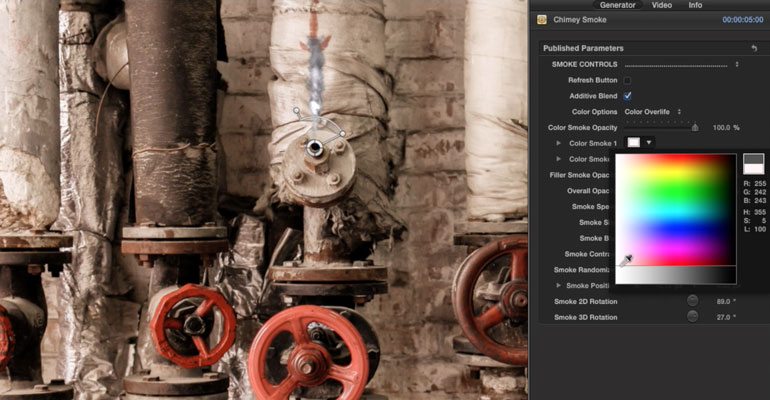This screenshot has width=770, height=400.
Task: Click the Smoke 3D Rotation dial
Action: pos(692,317)
